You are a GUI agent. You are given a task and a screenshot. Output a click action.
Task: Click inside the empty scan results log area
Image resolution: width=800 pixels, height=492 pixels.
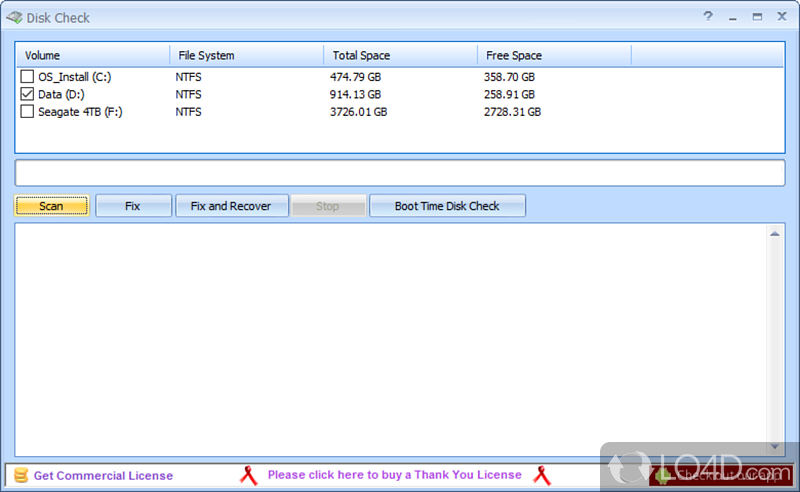click(391, 339)
